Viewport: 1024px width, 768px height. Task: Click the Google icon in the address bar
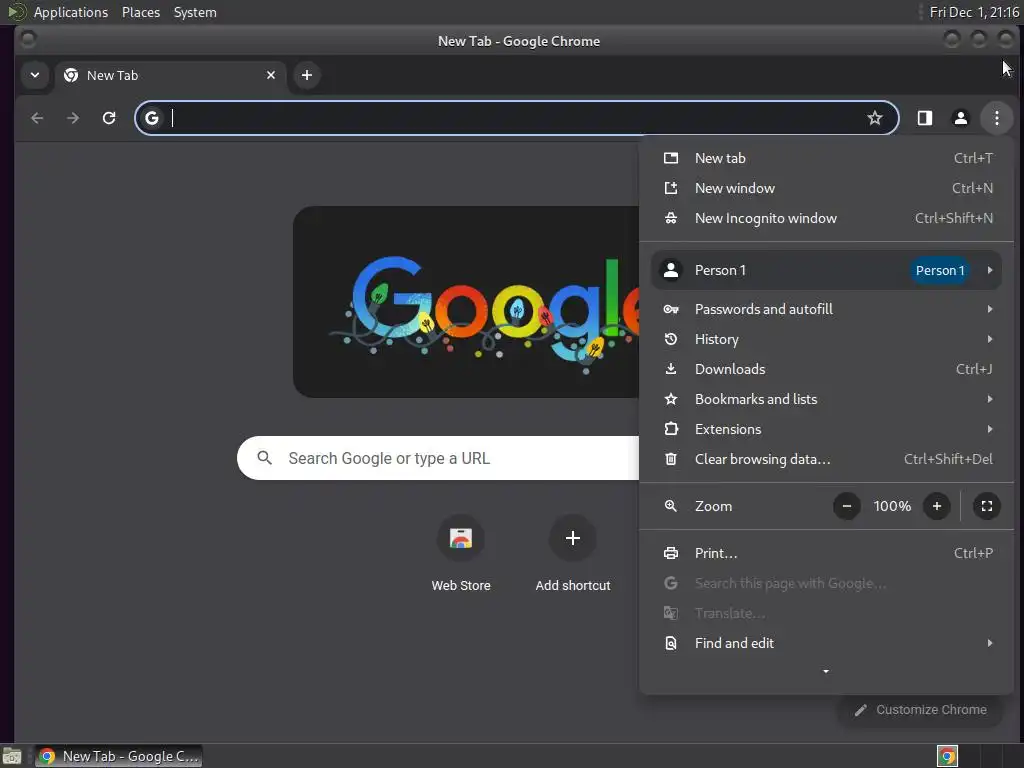pyautogui.click(x=152, y=118)
